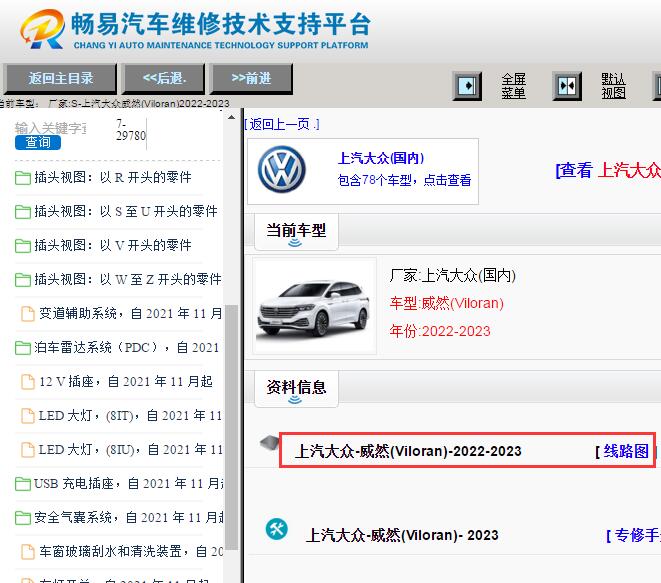Click the Chang Yi platform logo
The height and width of the screenshot is (583, 661).
[42, 29]
